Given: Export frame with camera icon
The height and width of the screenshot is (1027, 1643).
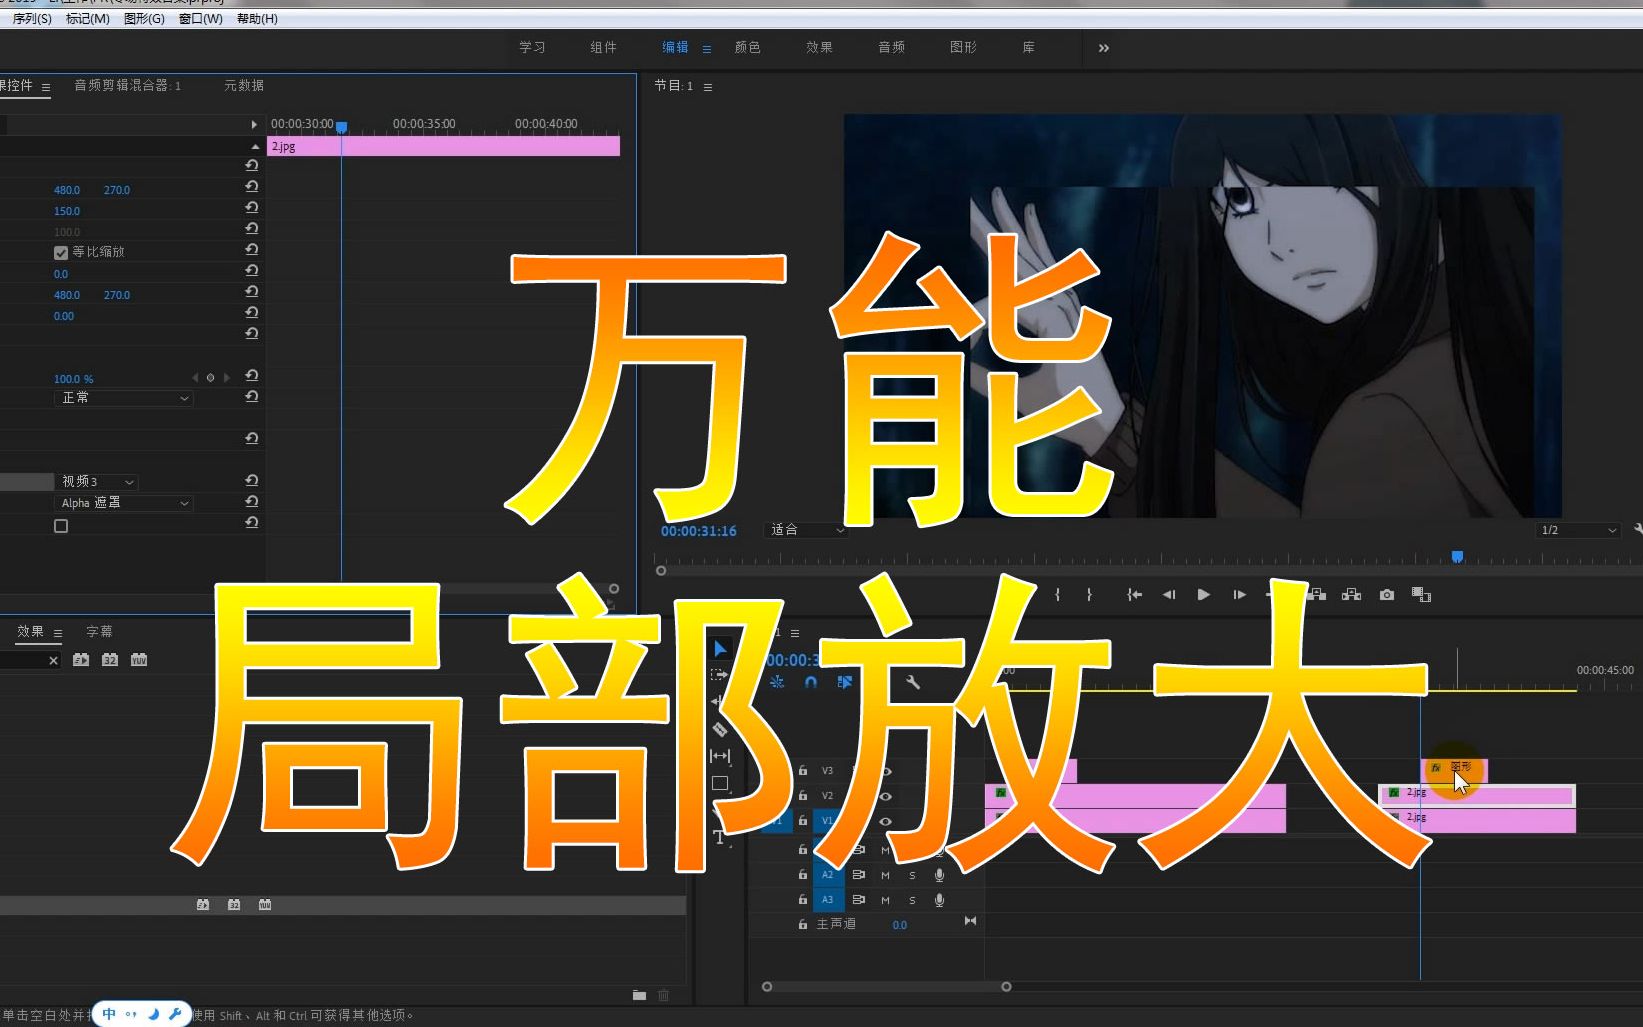Looking at the screenshot, I should pos(1386,594).
